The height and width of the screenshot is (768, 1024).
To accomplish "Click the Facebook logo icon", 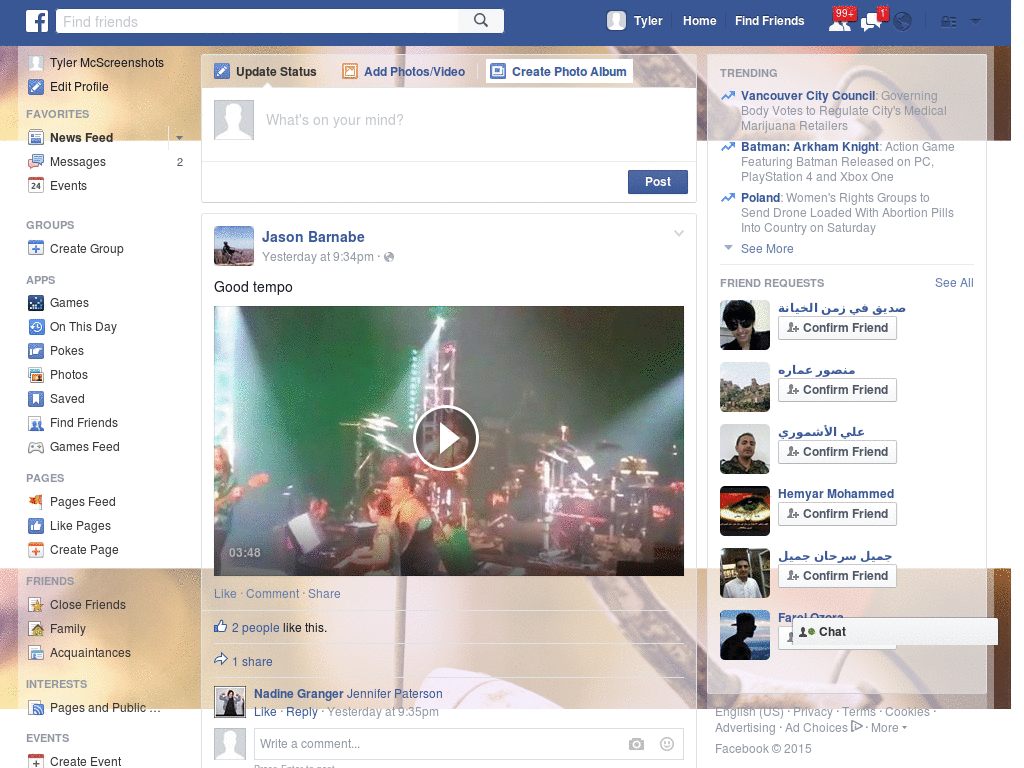I will 37,21.
